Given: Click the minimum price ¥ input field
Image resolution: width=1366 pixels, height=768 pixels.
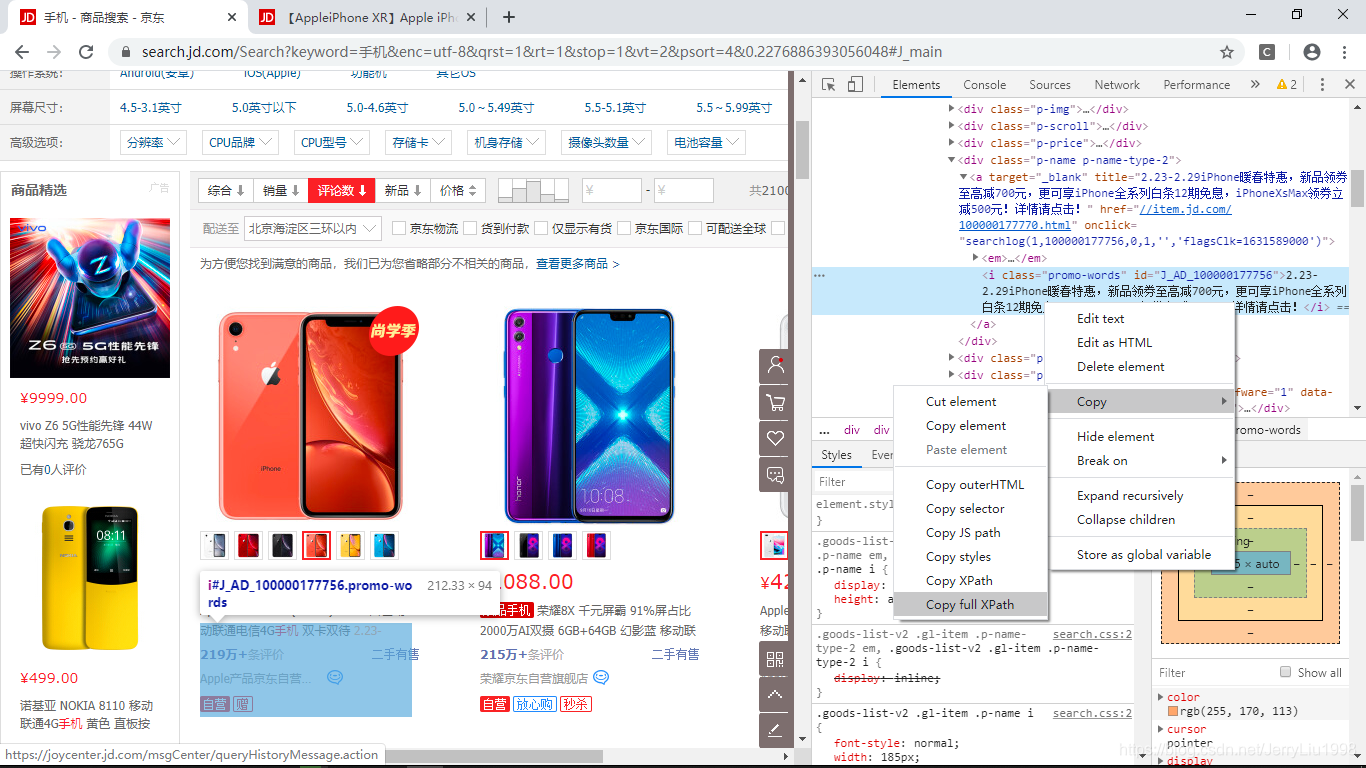Looking at the screenshot, I should [x=611, y=190].
